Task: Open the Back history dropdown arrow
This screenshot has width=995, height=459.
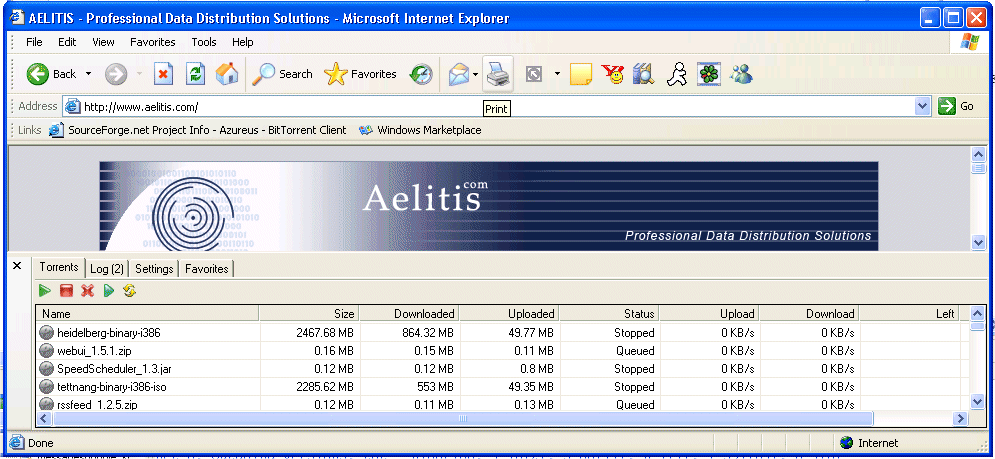Action: tap(88, 74)
